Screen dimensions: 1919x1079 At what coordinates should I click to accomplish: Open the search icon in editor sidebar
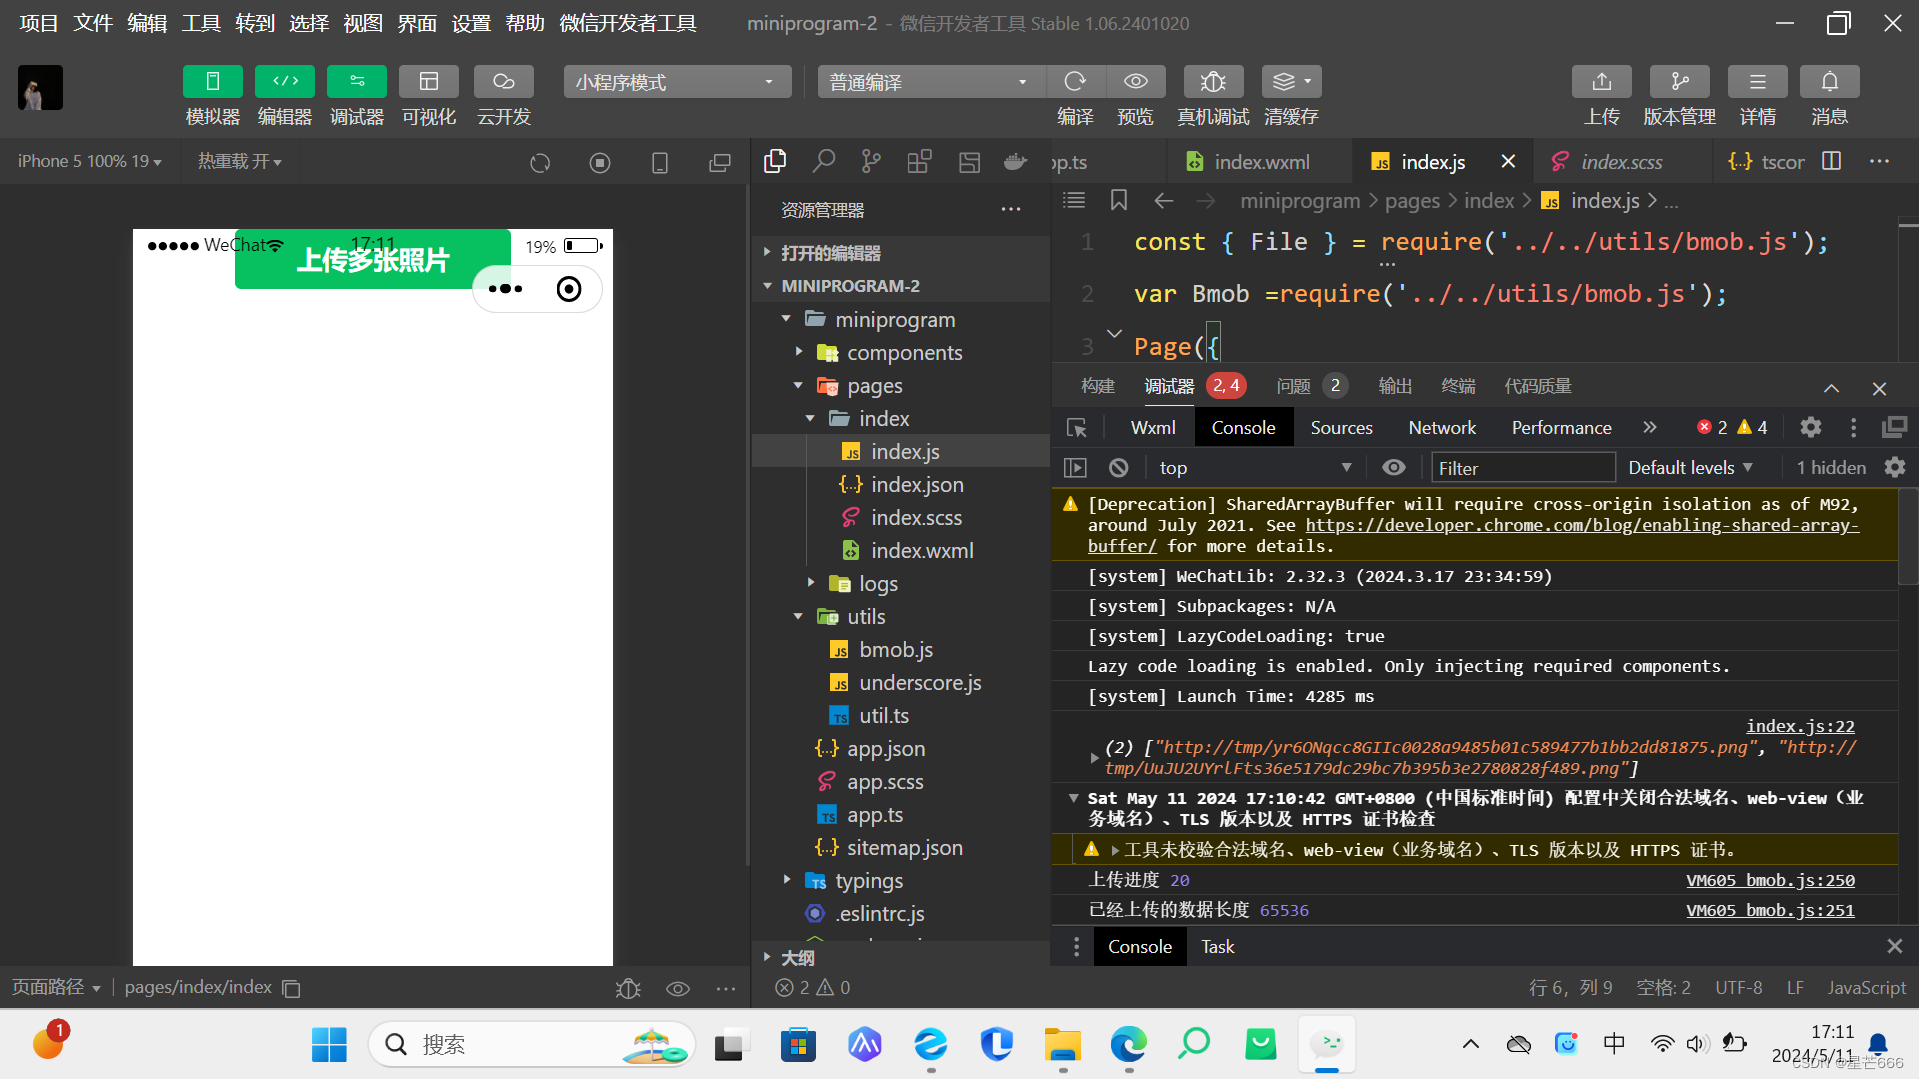coord(823,161)
